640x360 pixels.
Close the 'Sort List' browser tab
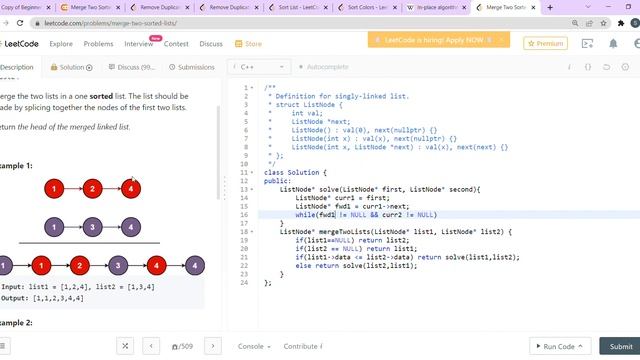tap(326, 7)
